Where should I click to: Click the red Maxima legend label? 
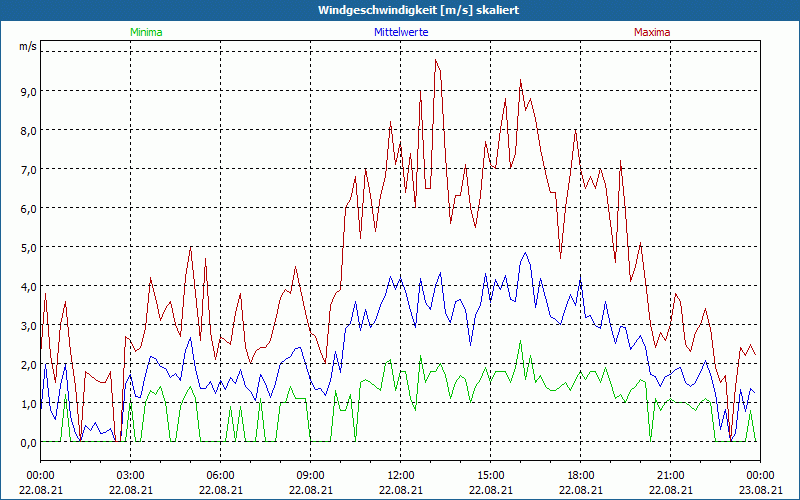[652, 32]
